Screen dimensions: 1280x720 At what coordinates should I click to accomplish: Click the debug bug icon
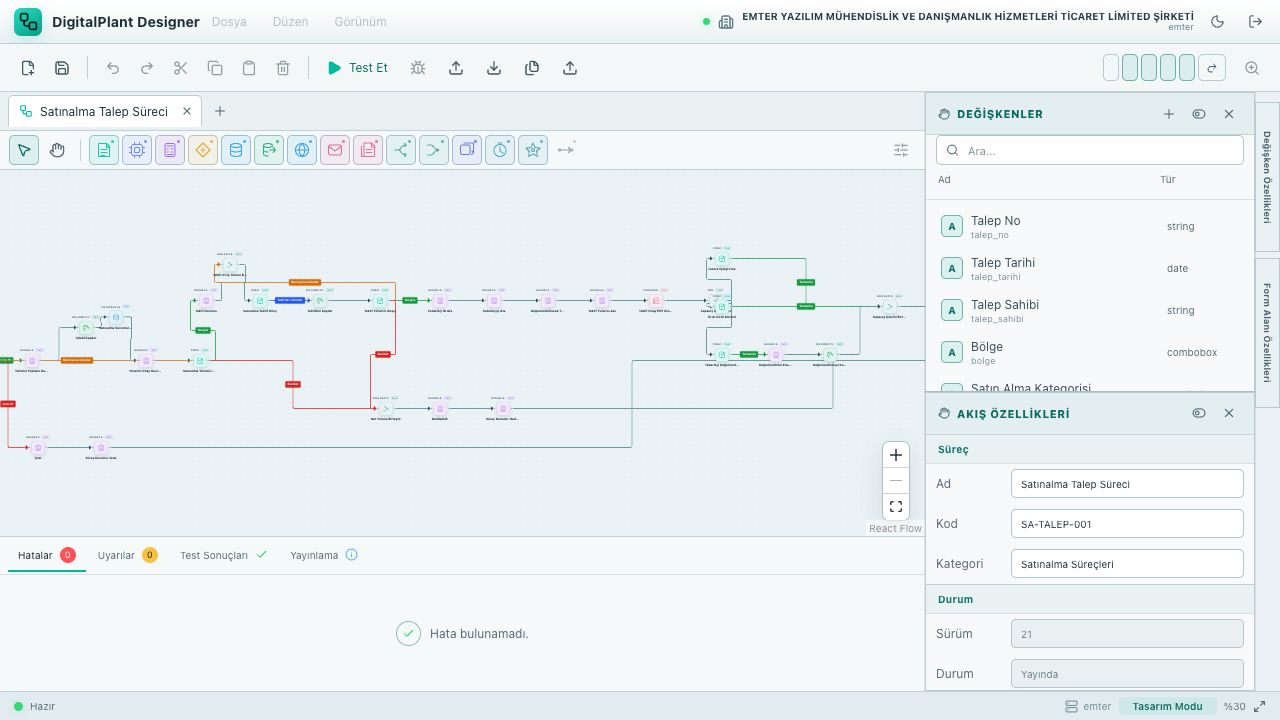point(418,68)
